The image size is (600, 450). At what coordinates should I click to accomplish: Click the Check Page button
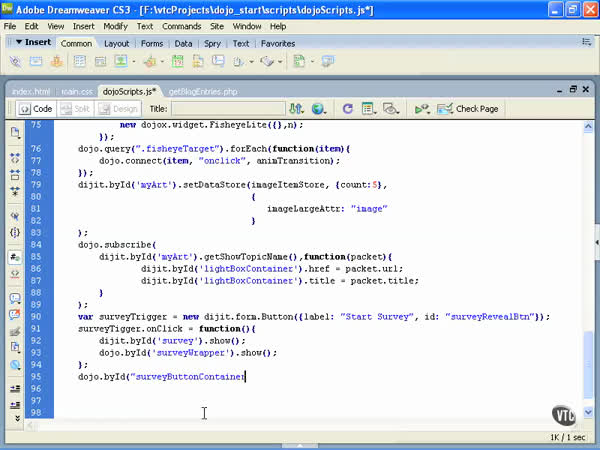(468, 109)
